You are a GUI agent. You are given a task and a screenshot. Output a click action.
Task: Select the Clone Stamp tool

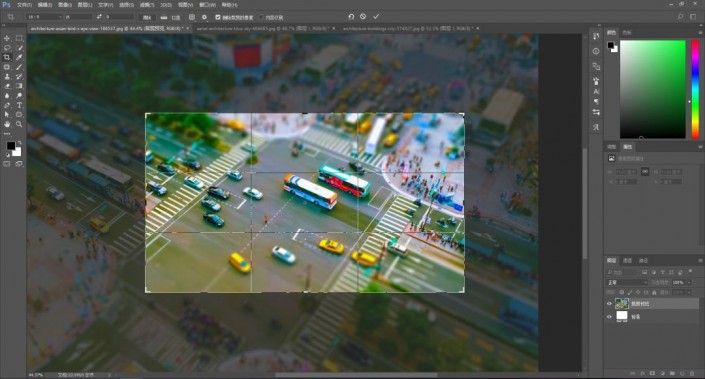7,76
